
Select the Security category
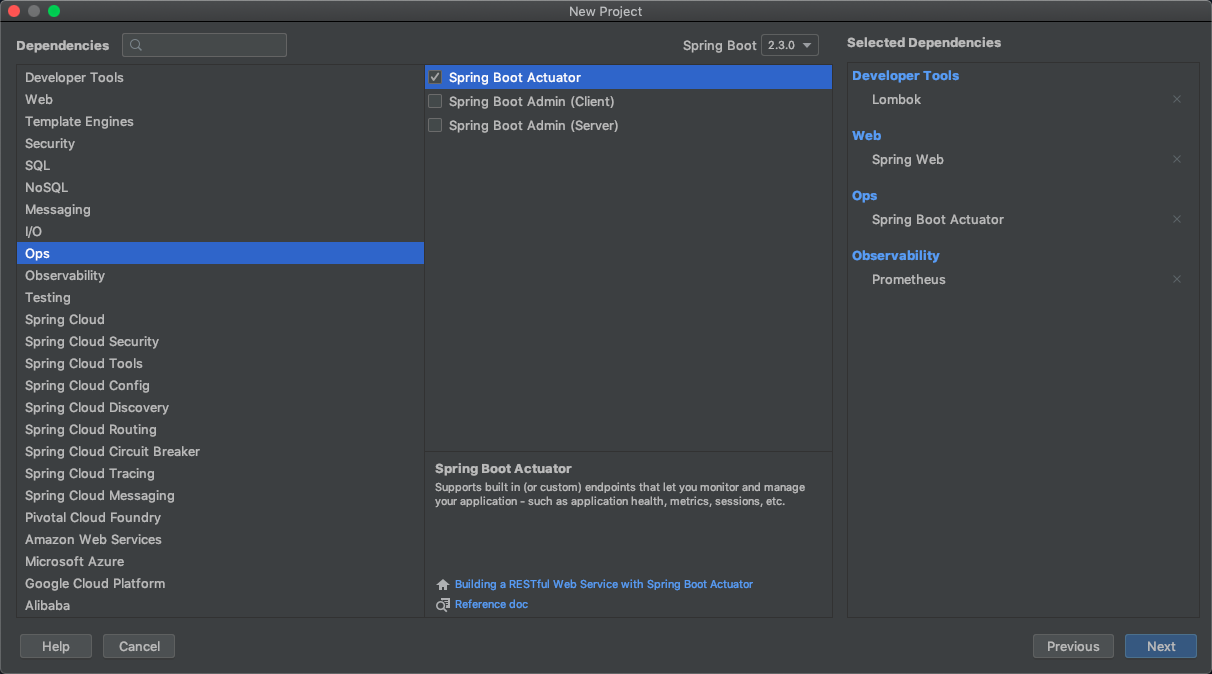tap(220, 143)
